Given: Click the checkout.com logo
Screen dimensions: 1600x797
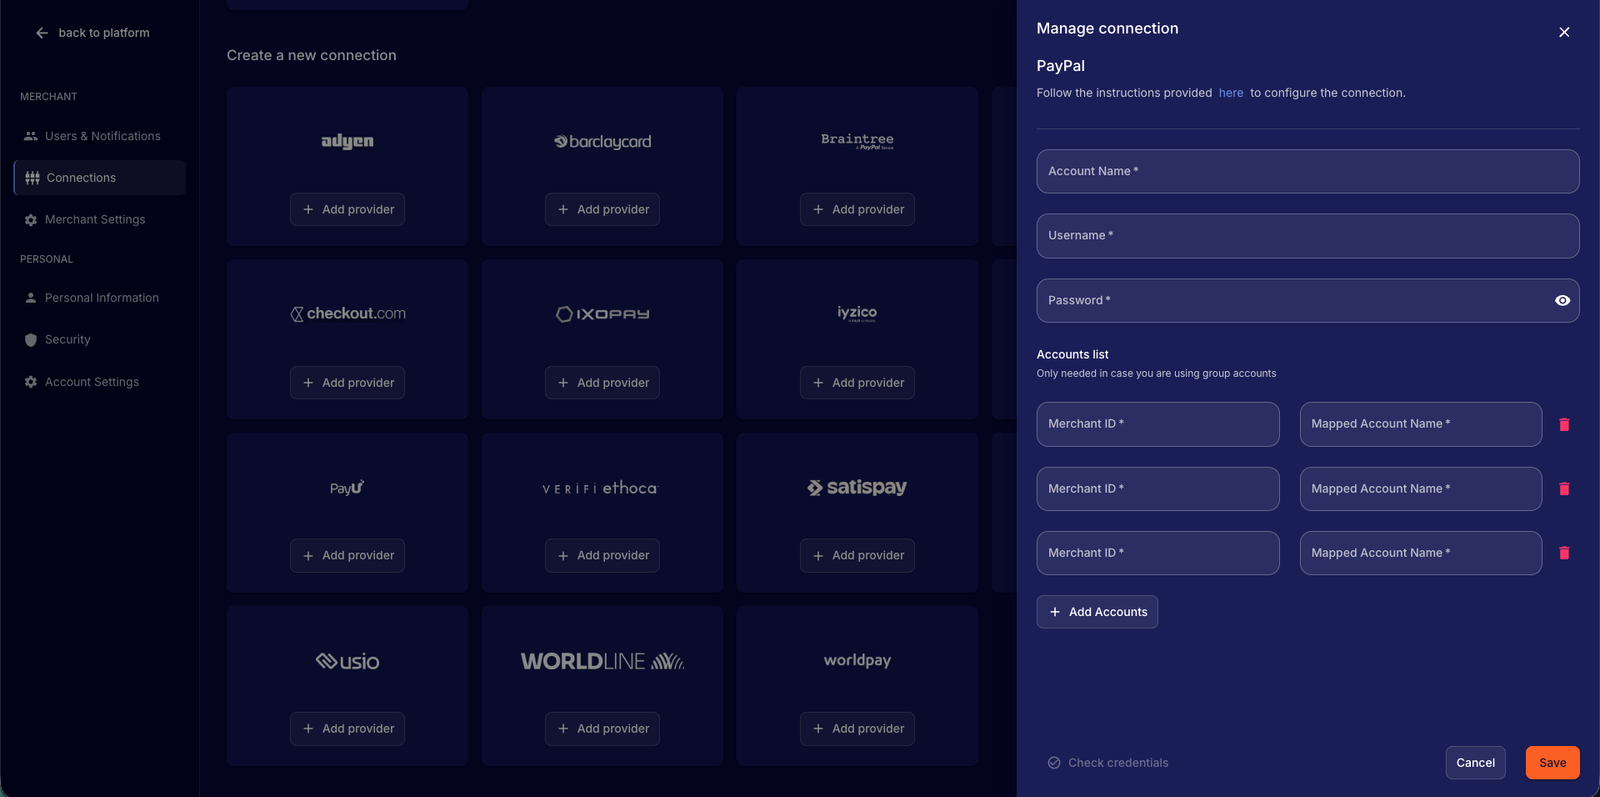Looking at the screenshot, I should point(348,314).
